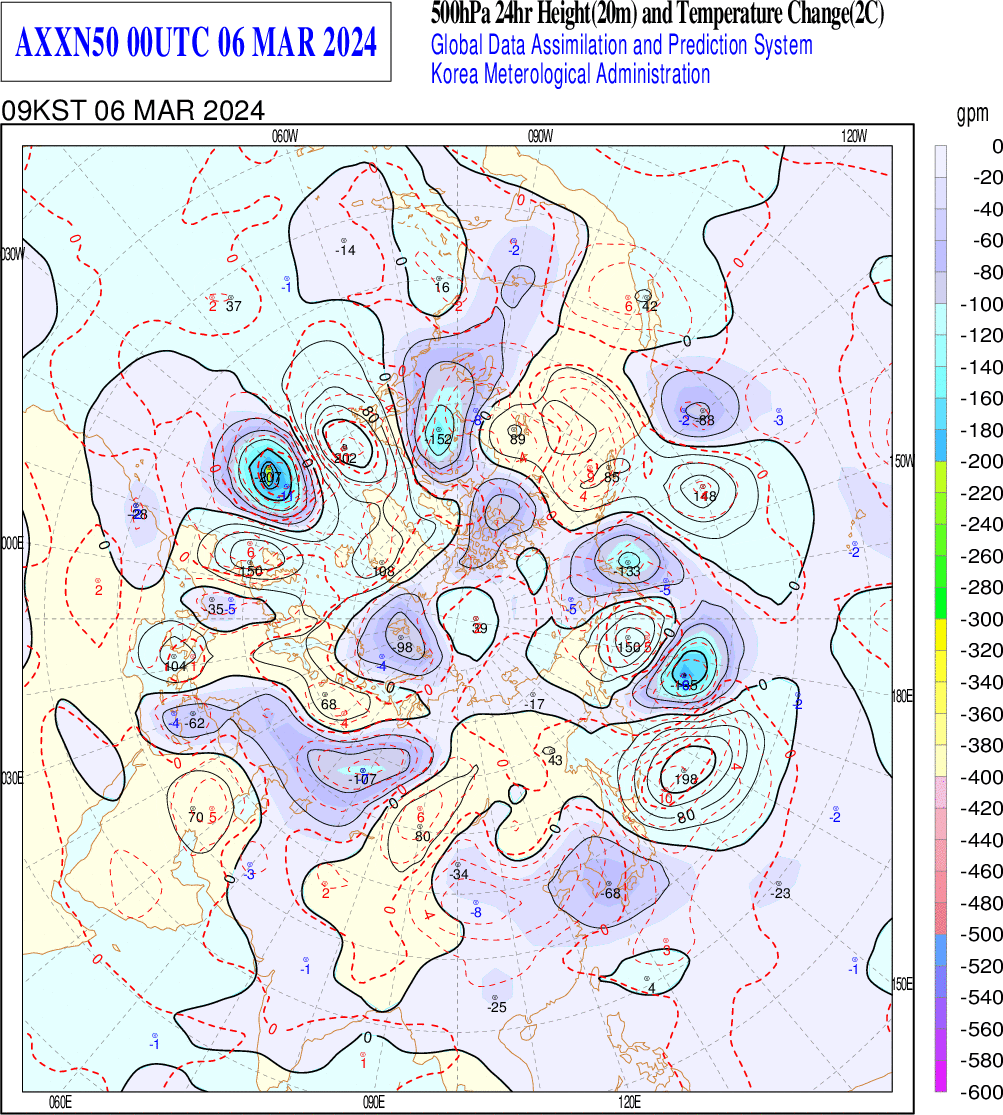Click the "104" height change value
1003x1115 pixels.
pyautogui.click(x=176, y=667)
